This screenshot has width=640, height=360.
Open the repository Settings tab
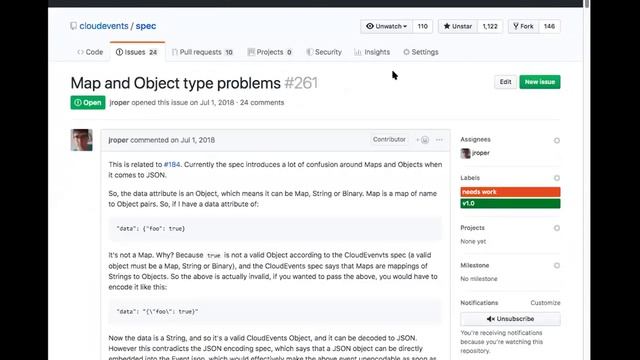point(421,52)
